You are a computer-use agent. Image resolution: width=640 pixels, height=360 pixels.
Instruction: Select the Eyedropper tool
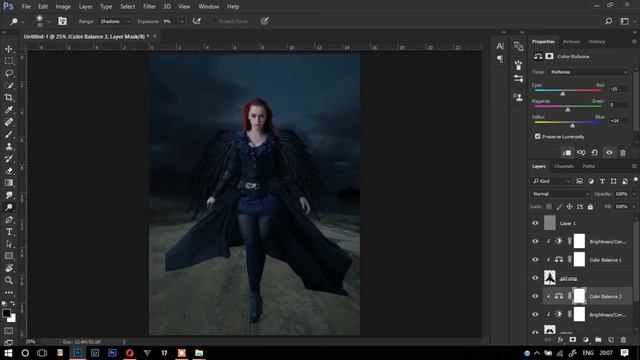tap(9, 110)
